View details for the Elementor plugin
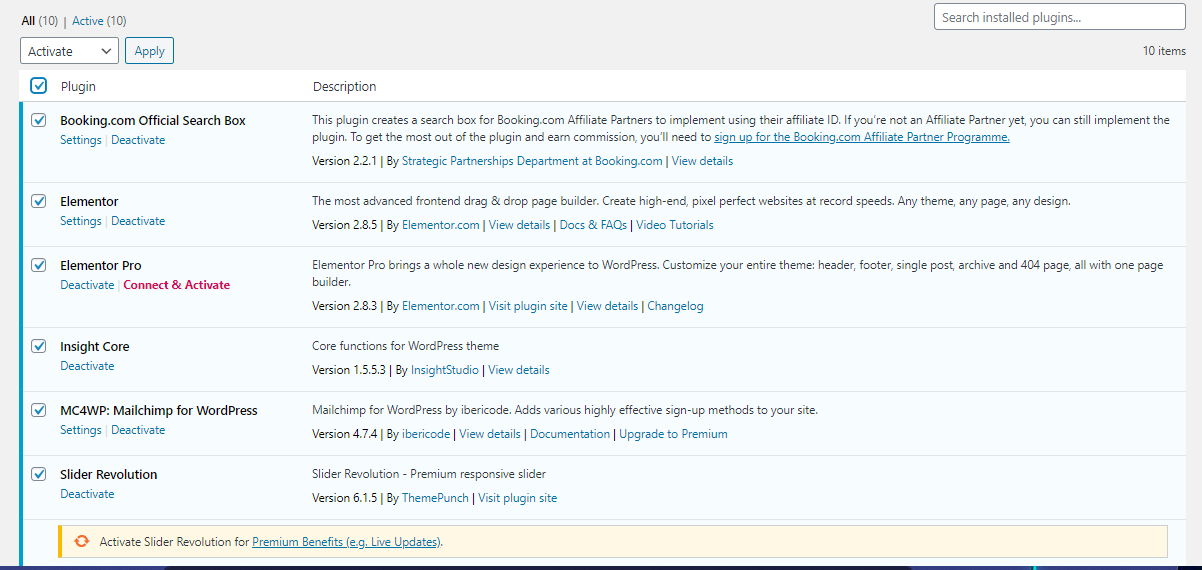Screen dimensions: 1202x570 click(519, 225)
